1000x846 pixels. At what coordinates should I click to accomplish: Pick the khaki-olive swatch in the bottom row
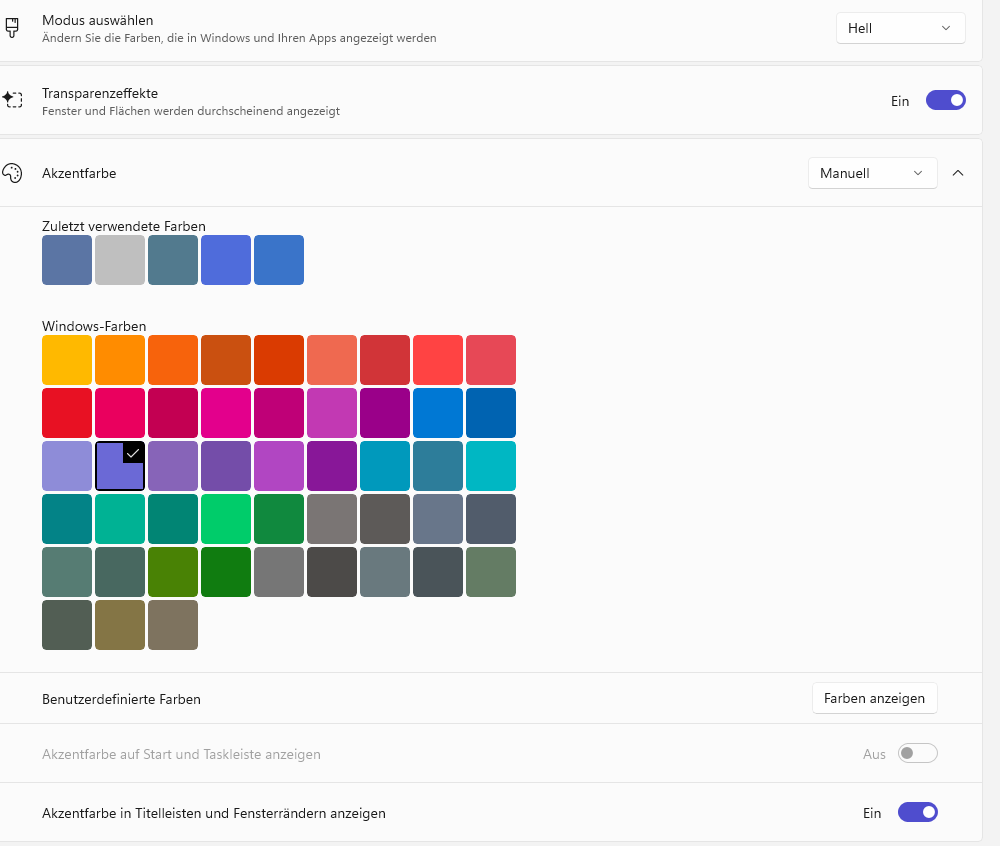click(x=120, y=625)
